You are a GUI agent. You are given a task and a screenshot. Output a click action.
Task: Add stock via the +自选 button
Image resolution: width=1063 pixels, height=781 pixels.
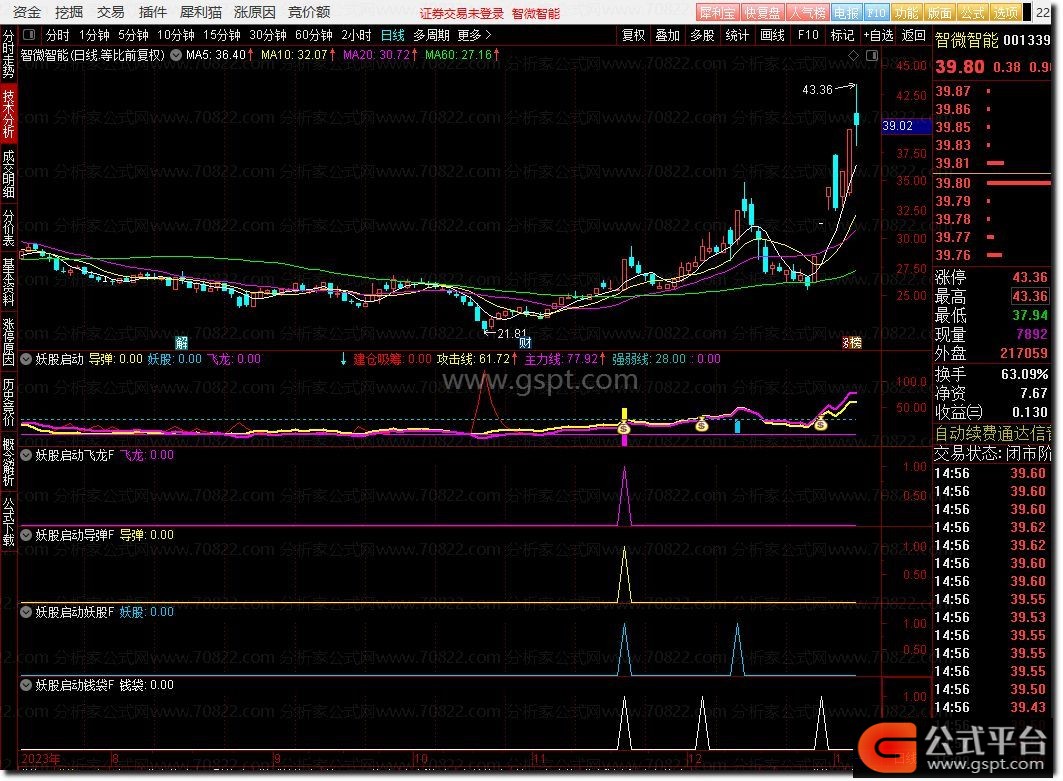coord(879,35)
